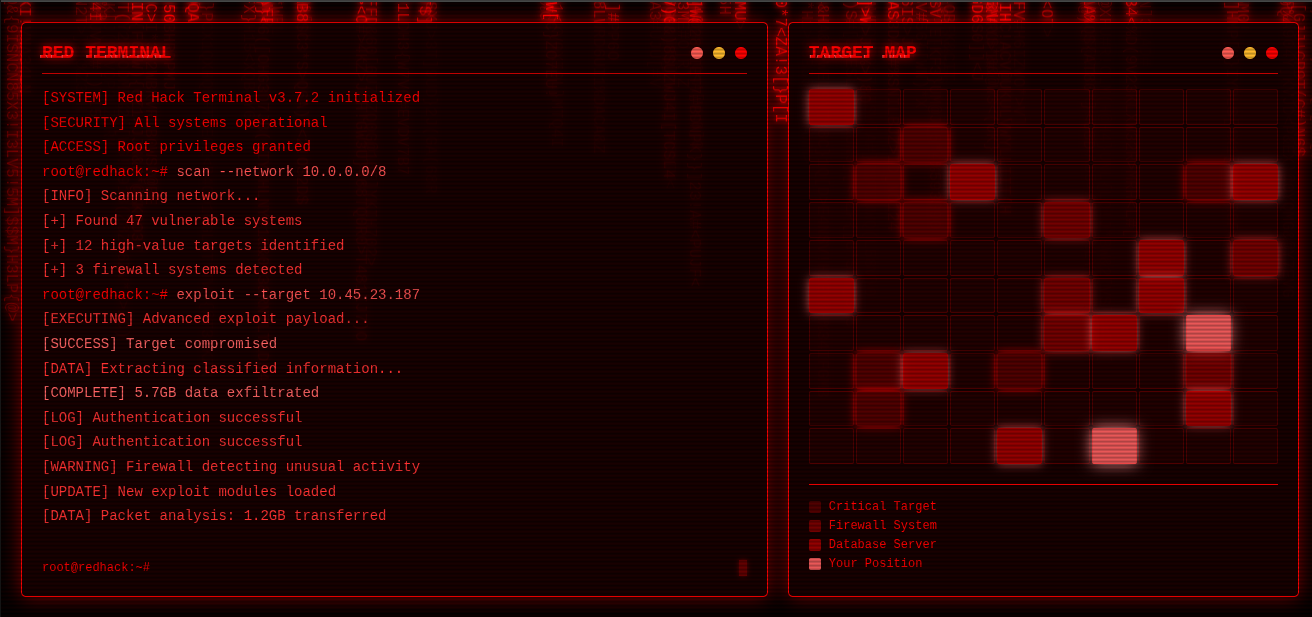The image size is (1312, 617).
Task: Click the empty terminal command prompt line
Action: (96, 568)
